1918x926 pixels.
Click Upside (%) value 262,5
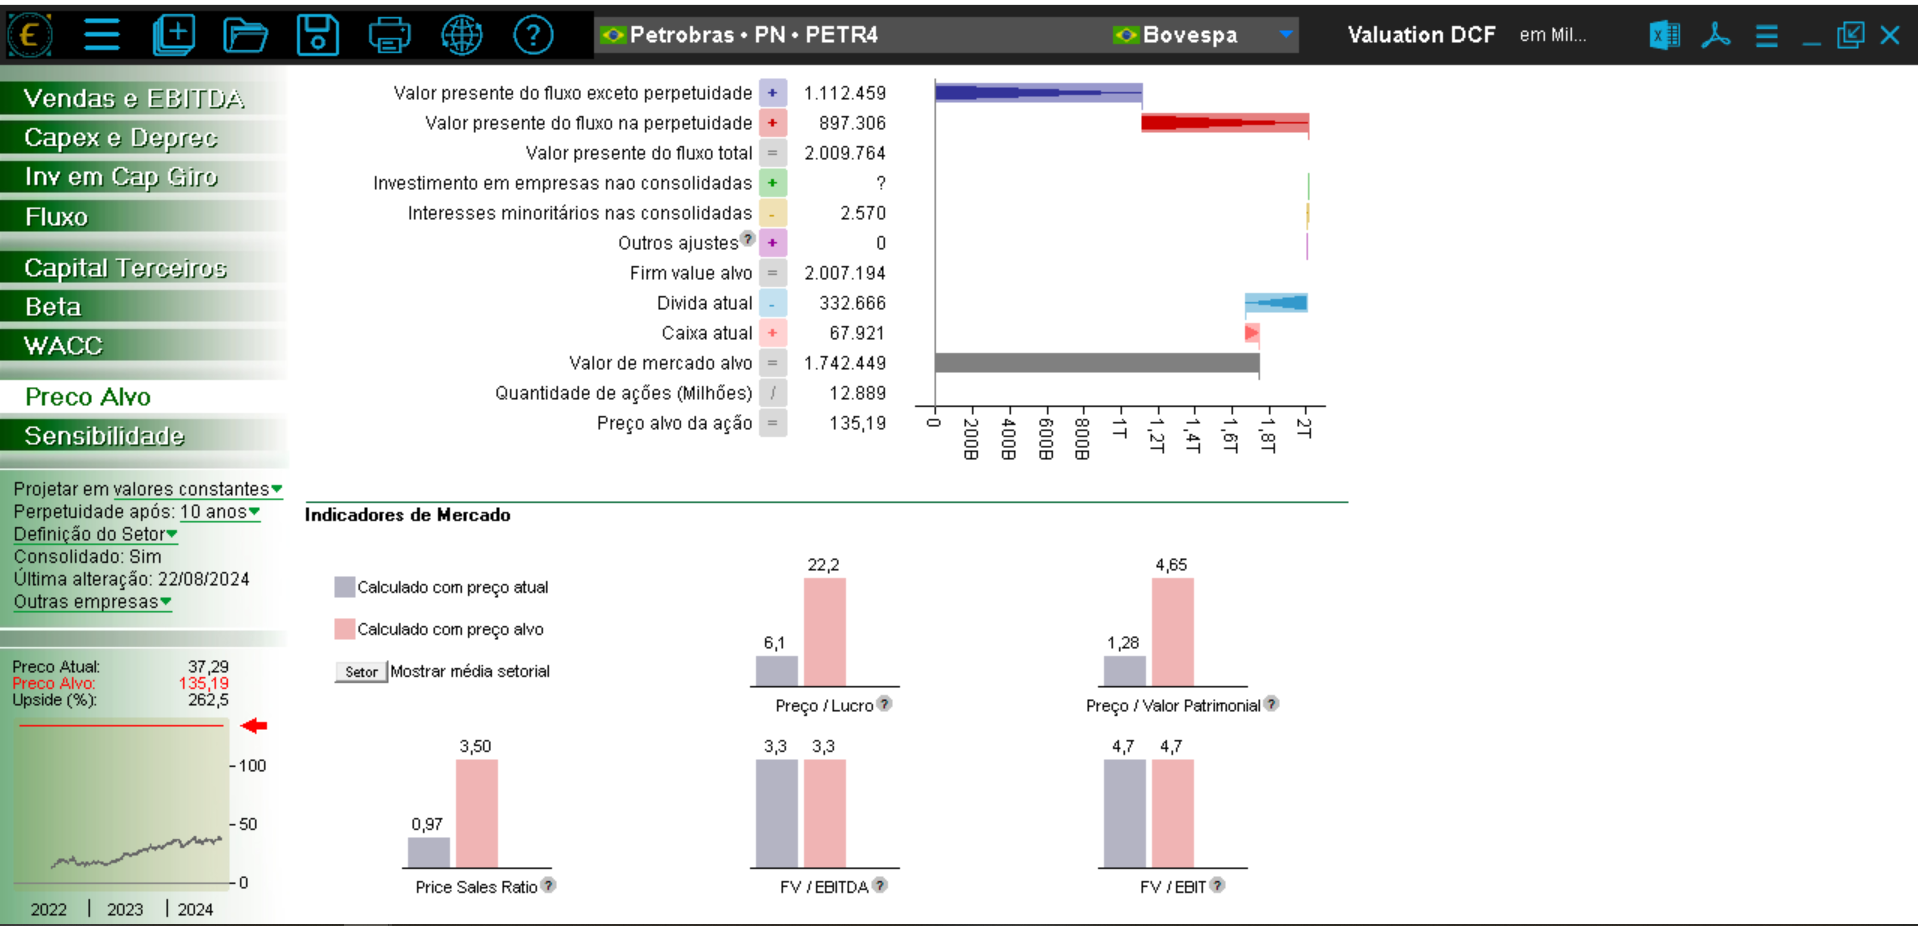point(208,700)
